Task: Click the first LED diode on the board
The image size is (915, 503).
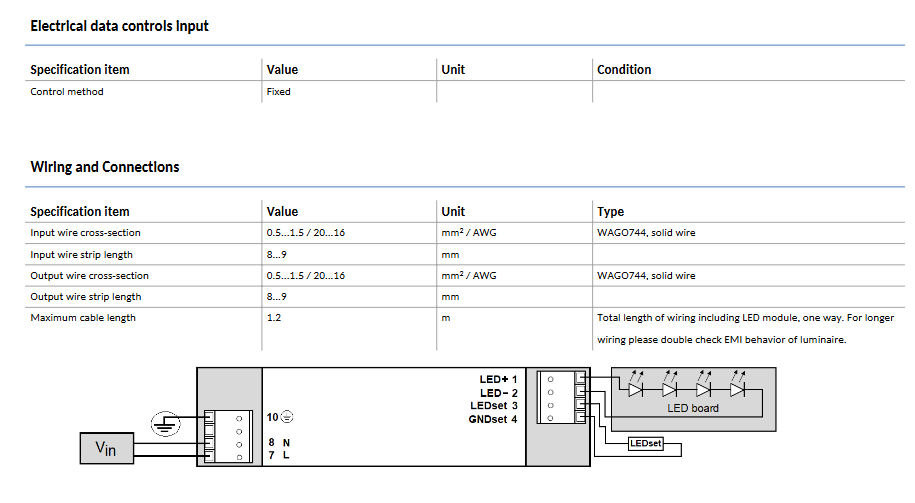Action: (x=635, y=389)
